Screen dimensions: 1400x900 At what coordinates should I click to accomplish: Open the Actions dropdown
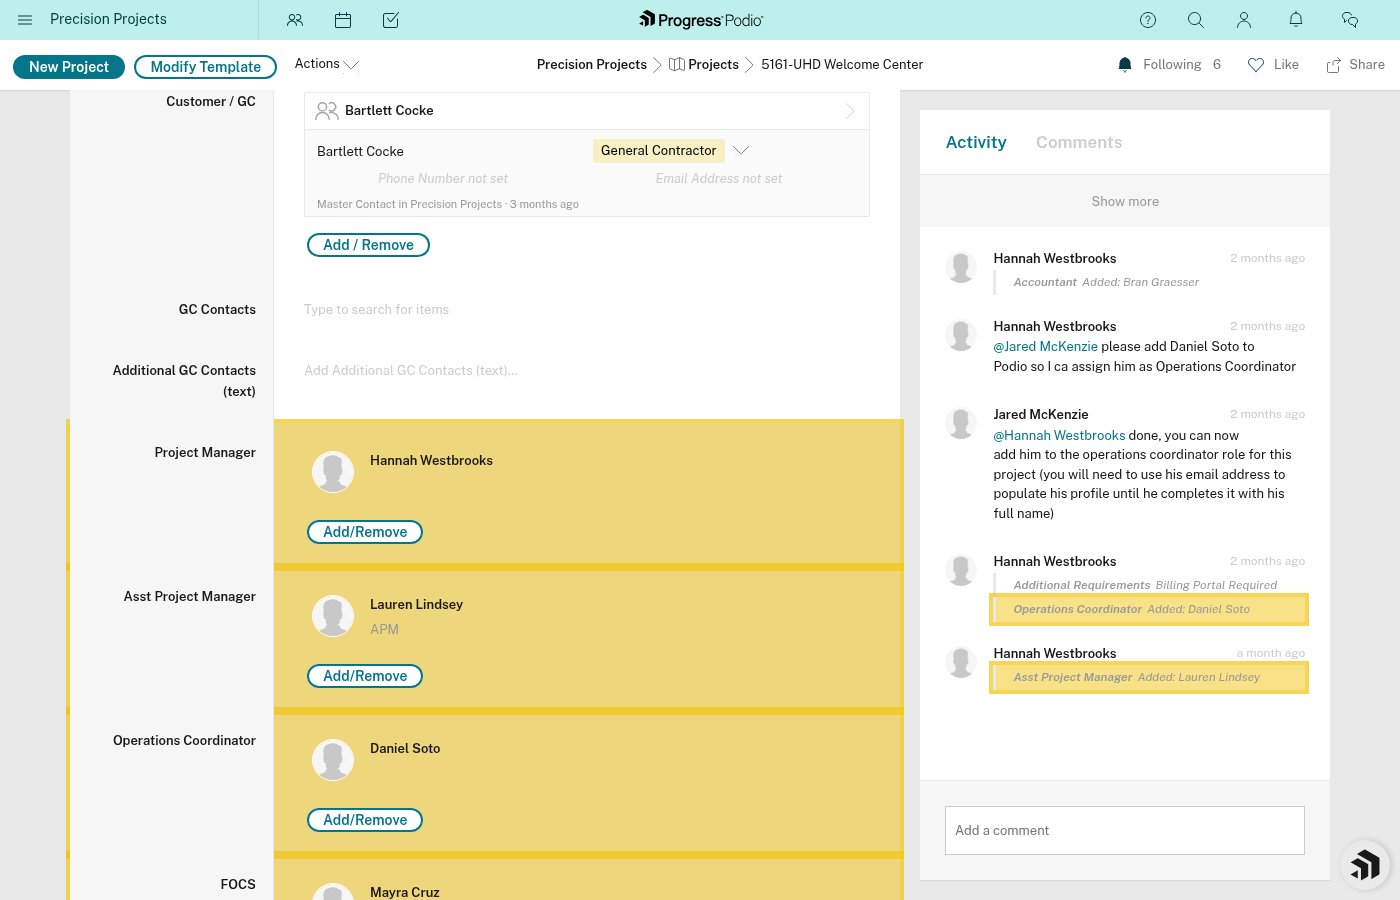[x=325, y=64]
